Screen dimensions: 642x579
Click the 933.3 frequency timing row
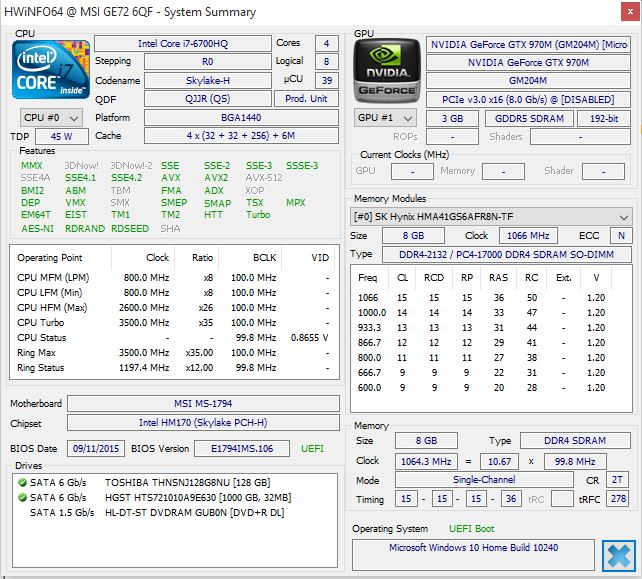tap(482, 328)
